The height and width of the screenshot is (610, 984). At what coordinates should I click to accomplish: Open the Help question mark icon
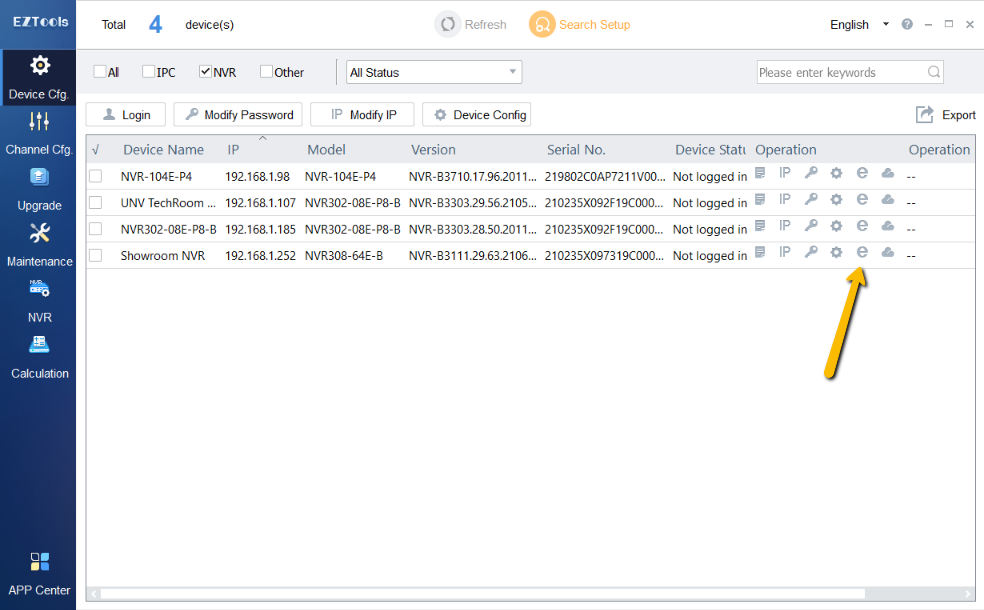(x=907, y=24)
